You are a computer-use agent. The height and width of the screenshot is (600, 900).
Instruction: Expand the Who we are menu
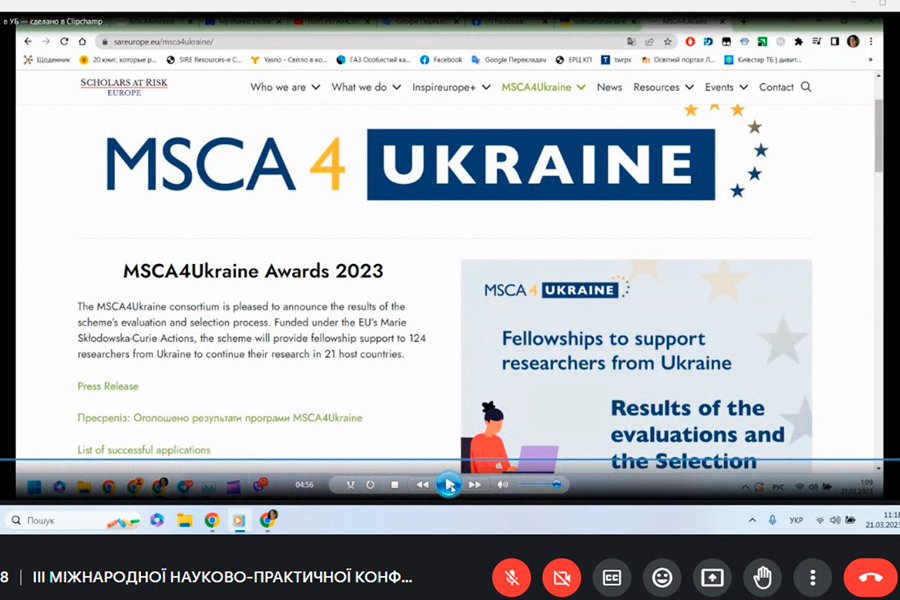[x=285, y=87]
